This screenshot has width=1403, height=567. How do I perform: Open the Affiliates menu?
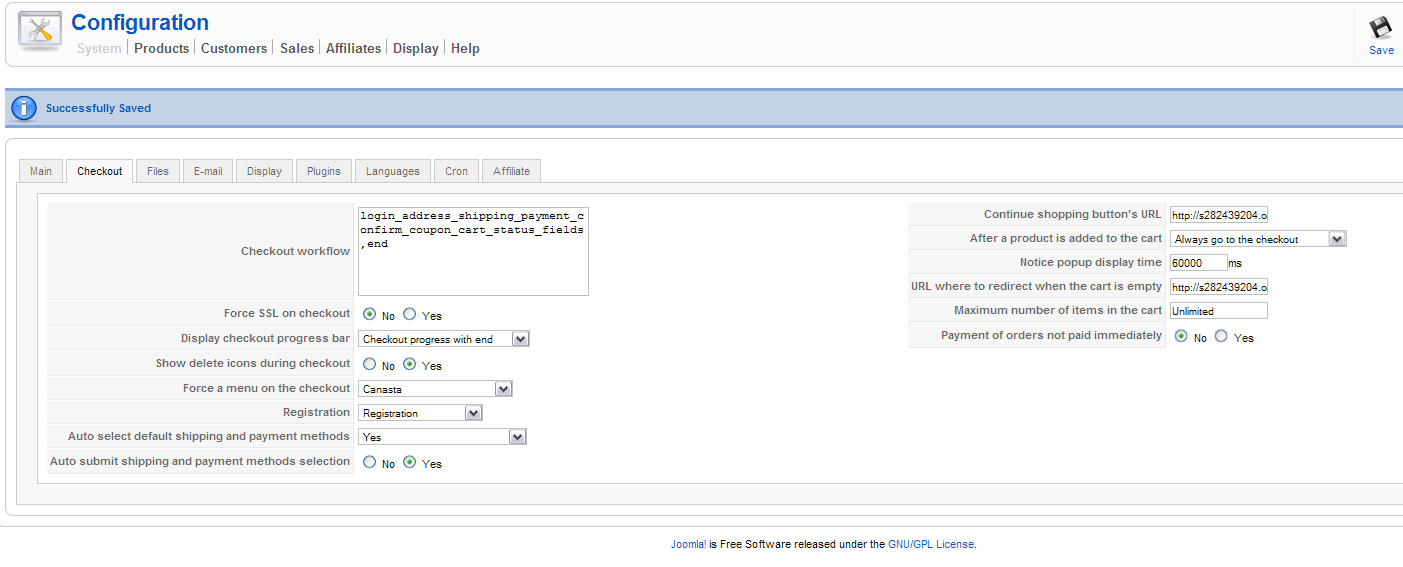pos(353,48)
